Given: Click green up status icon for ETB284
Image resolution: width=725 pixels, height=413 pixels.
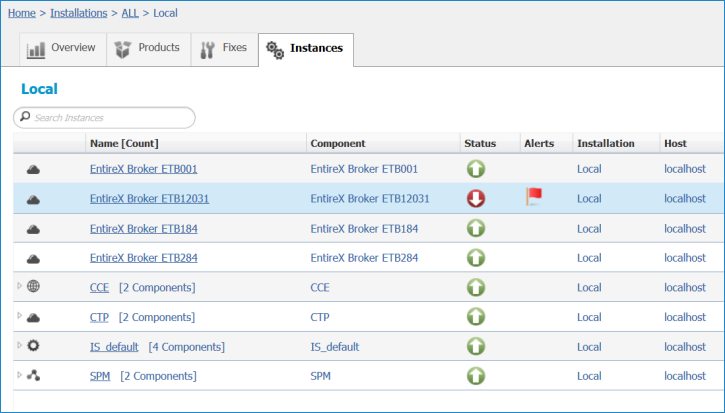Looking at the screenshot, I should pos(476,258).
